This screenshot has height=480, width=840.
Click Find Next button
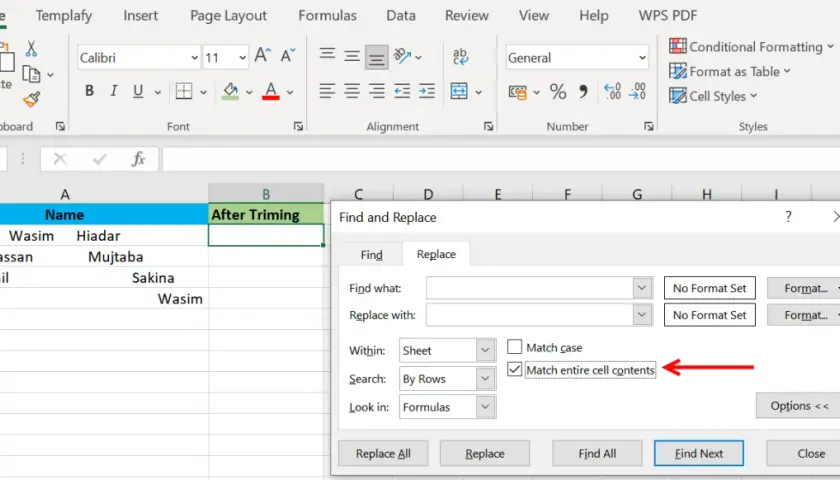pyautogui.click(x=699, y=454)
